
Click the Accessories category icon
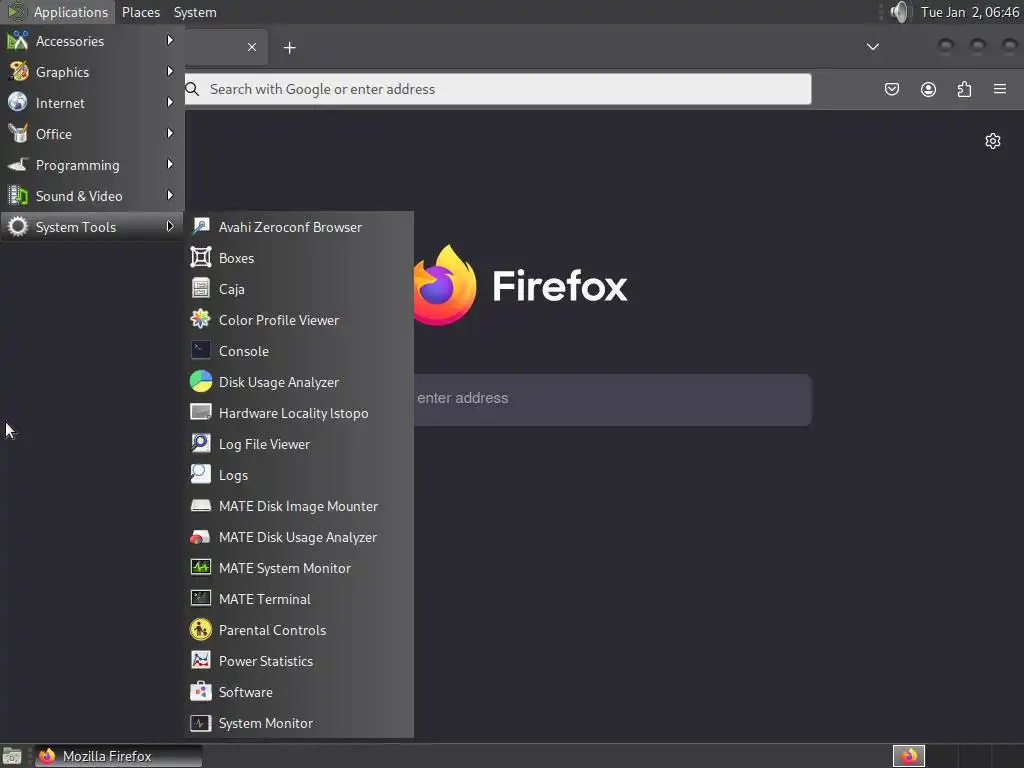(18, 40)
